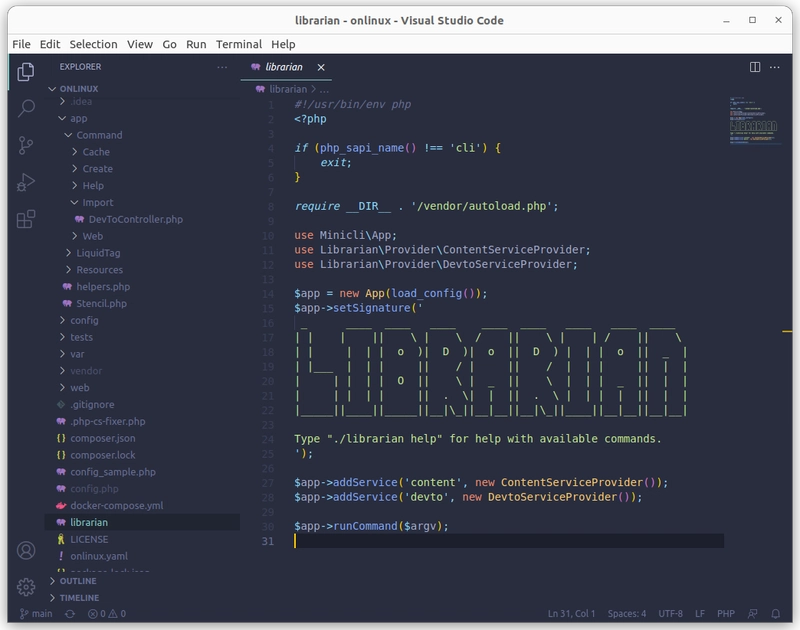Image resolution: width=800 pixels, height=630 pixels.
Task: Select the librarian editor tab
Action: click(x=284, y=67)
